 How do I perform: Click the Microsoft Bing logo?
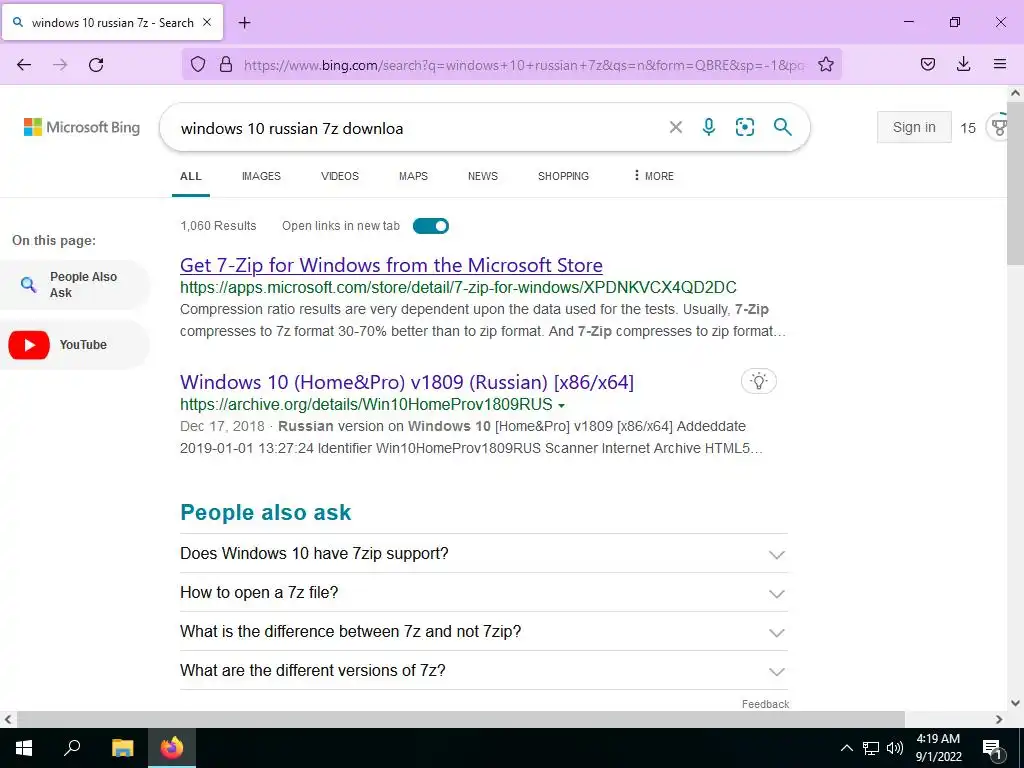point(82,127)
